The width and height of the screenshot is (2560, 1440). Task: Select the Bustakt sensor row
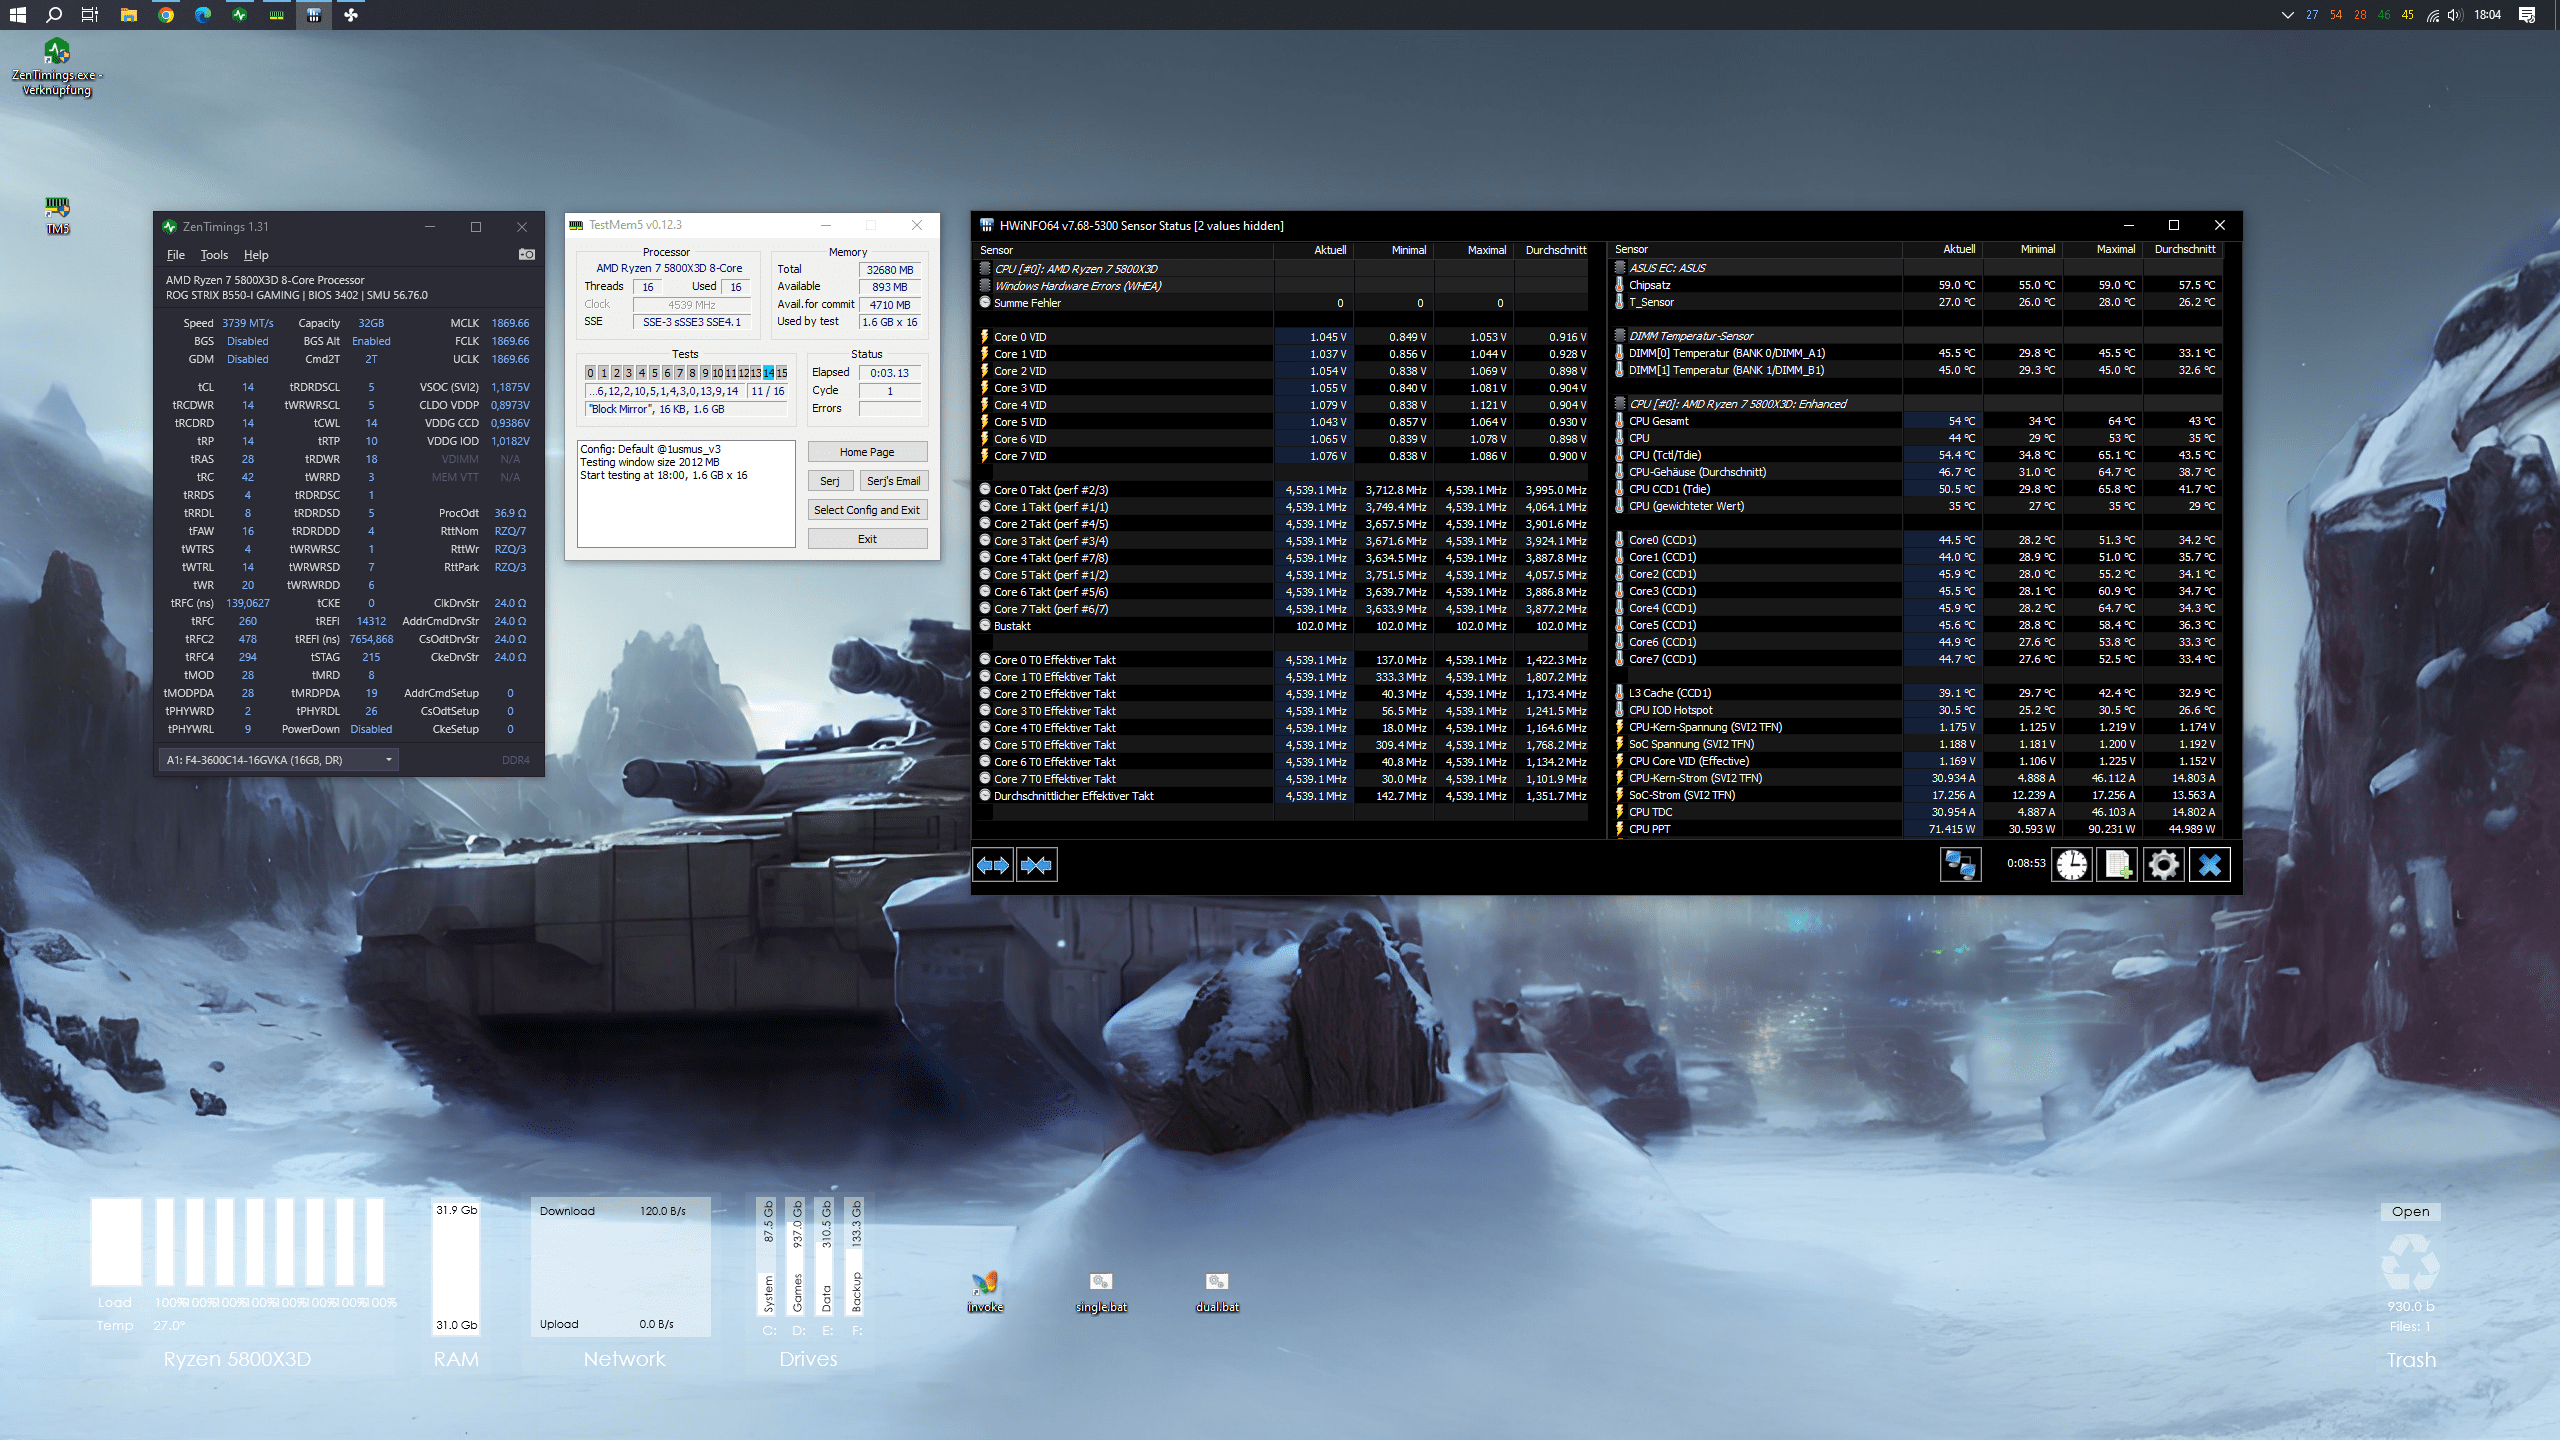(x=1282, y=626)
